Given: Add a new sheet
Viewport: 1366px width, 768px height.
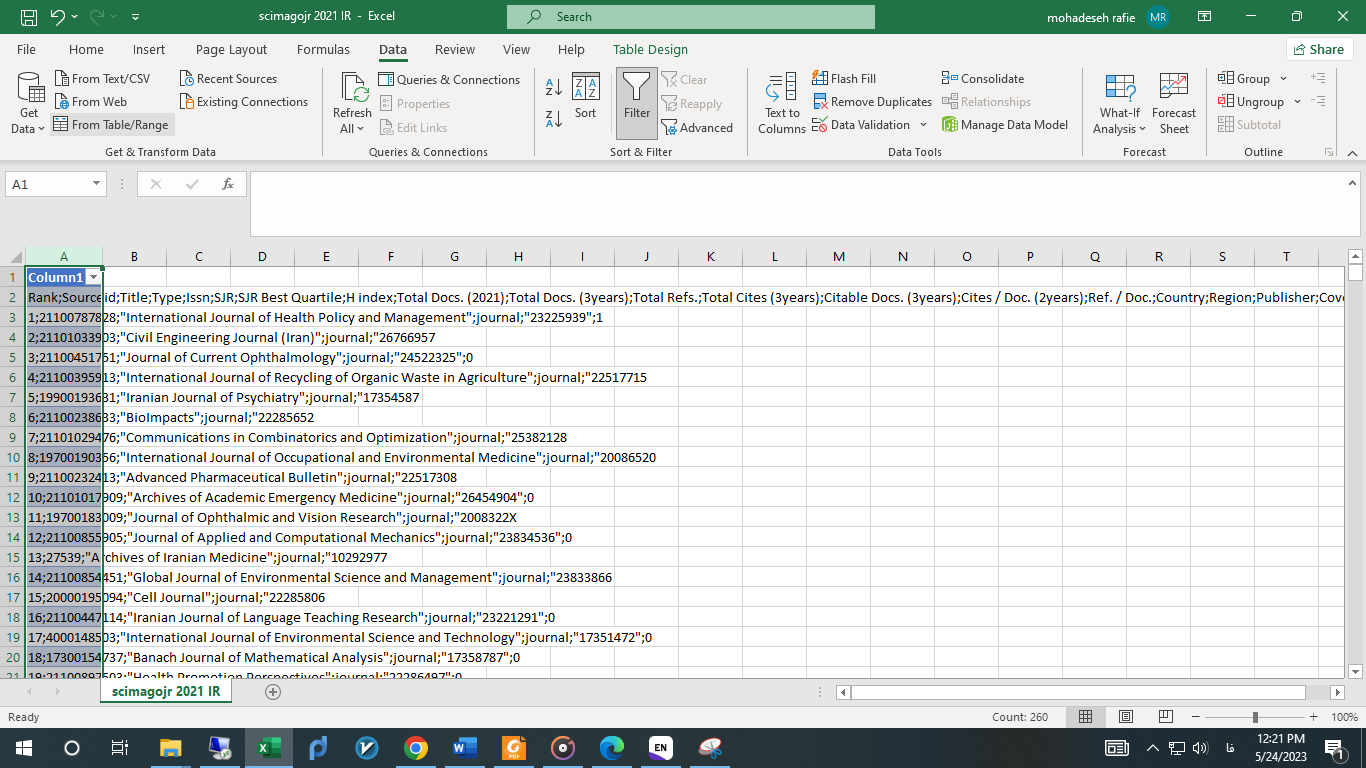Looking at the screenshot, I should coord(272,691).
